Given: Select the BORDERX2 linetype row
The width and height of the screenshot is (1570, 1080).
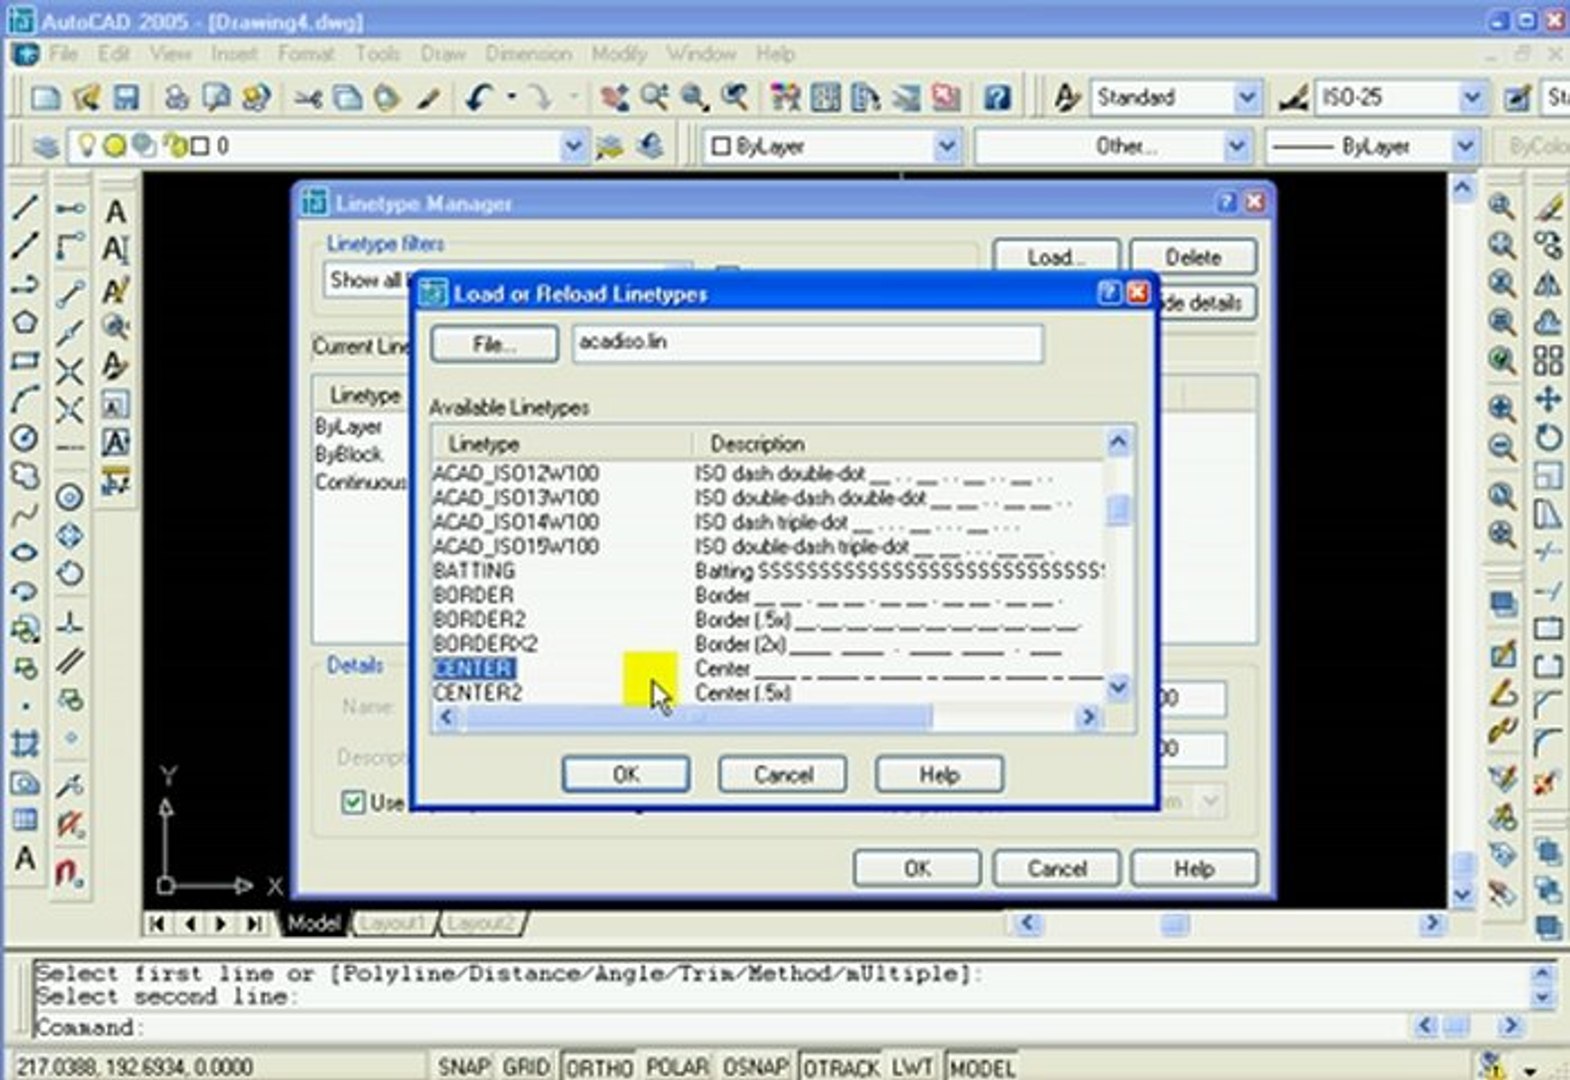Looking at the screenshot, I should pos(768,644).
